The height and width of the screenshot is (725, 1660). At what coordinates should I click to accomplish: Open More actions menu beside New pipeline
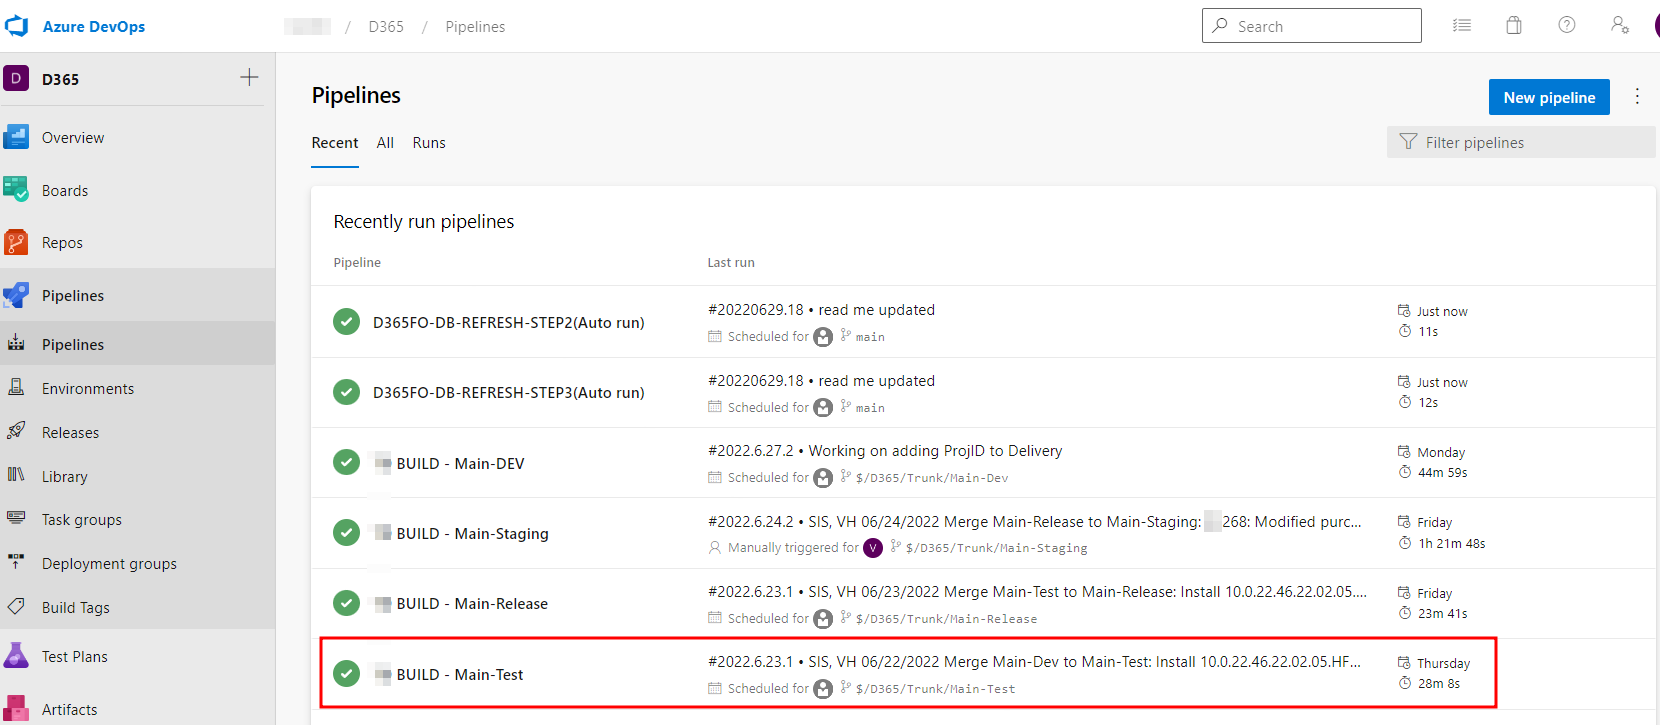[1637, 97]
